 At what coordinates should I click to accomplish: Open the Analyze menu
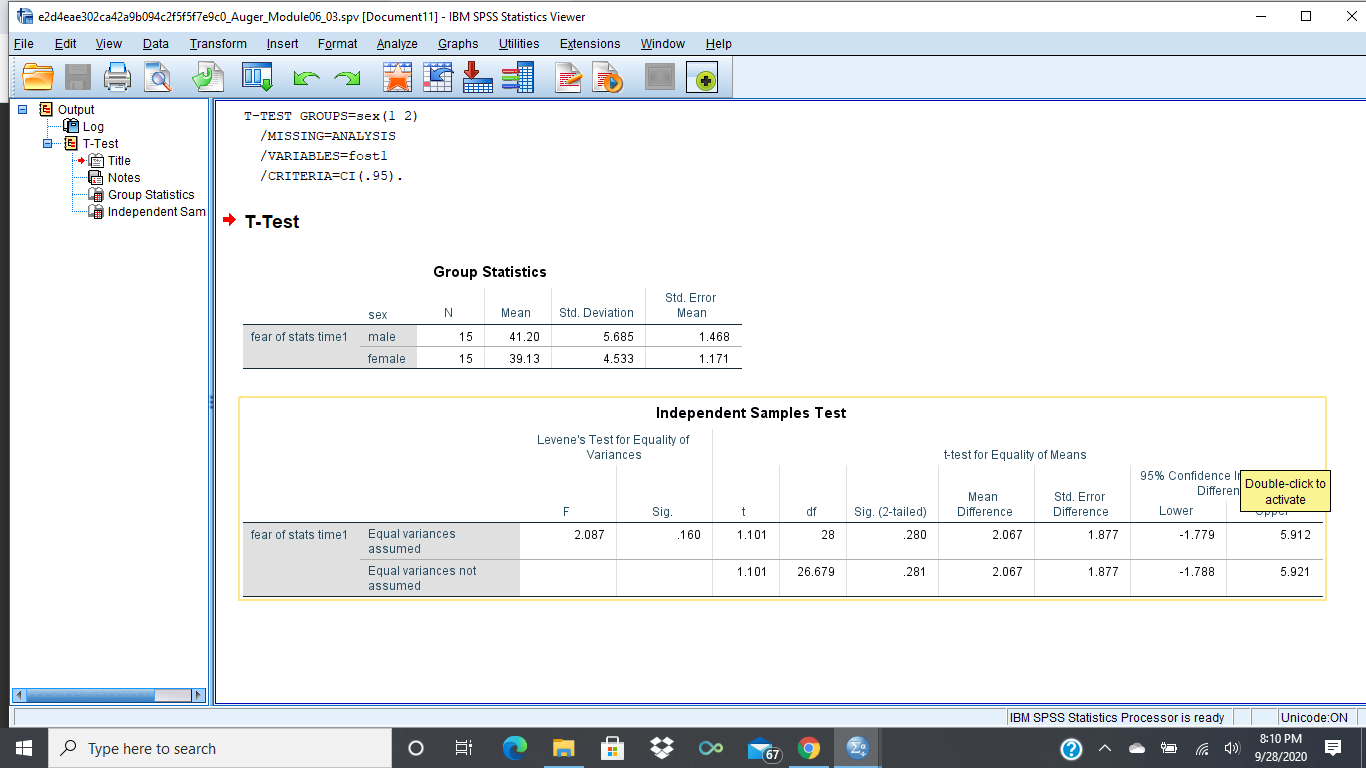click(x=396, y=43)
